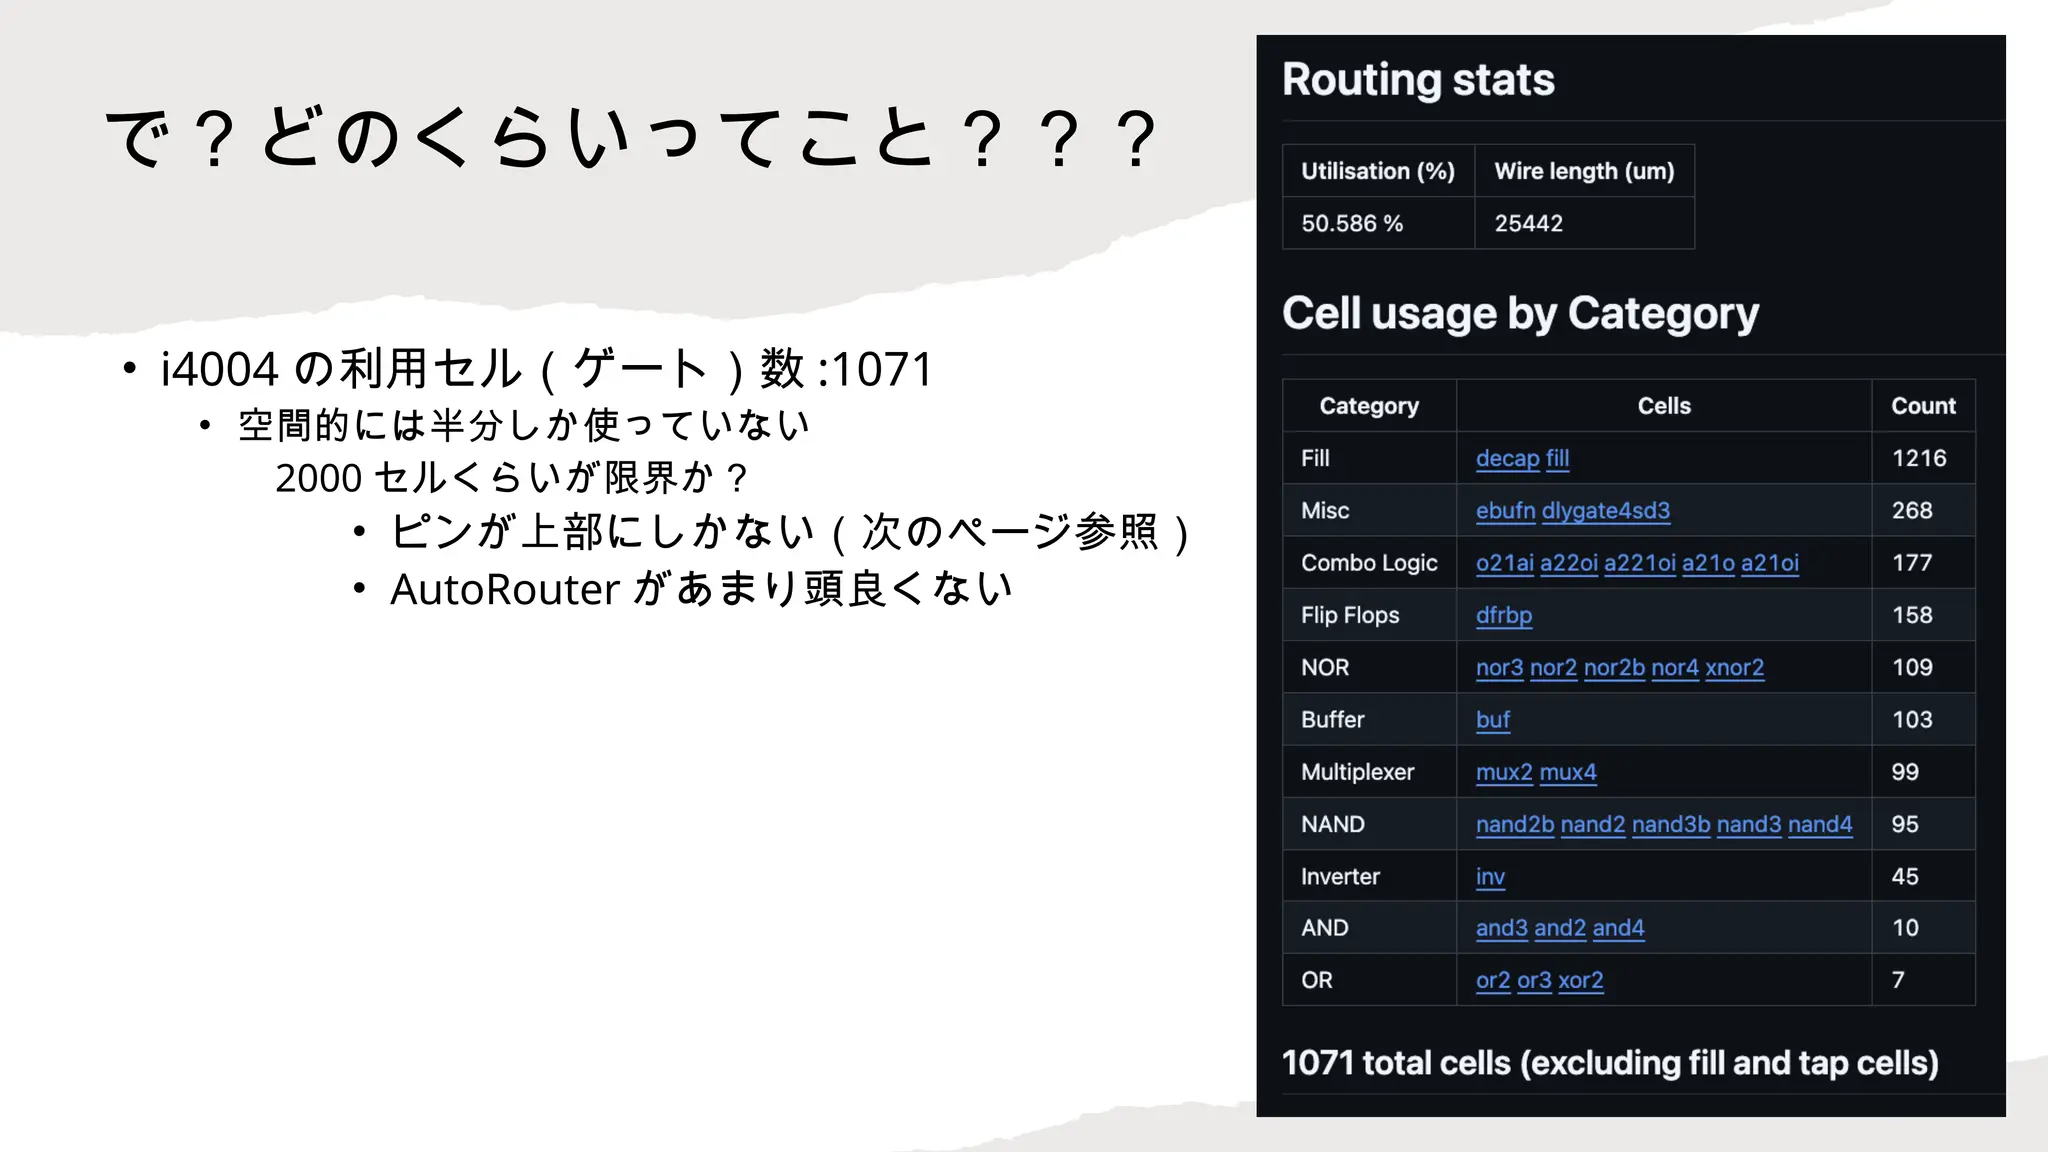Click the 空間的には半分しか使っていない bullet
This screenshot has height=1152, width=2048.
point(524,425)
